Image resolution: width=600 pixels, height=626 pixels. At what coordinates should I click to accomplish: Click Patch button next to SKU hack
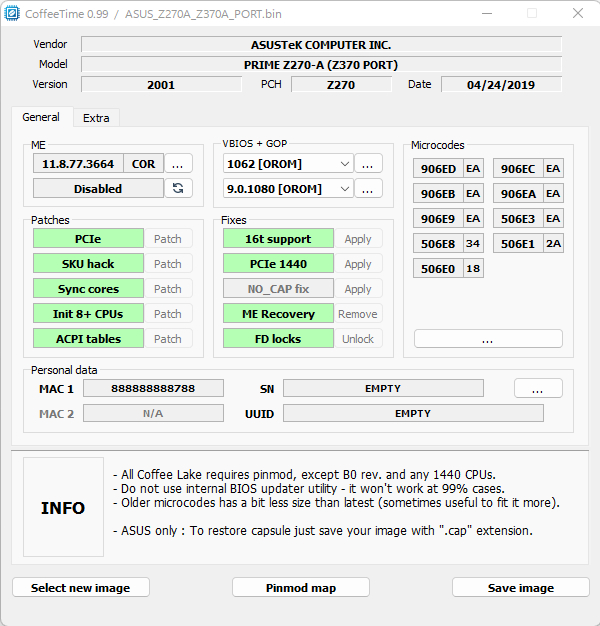[168, 264]
